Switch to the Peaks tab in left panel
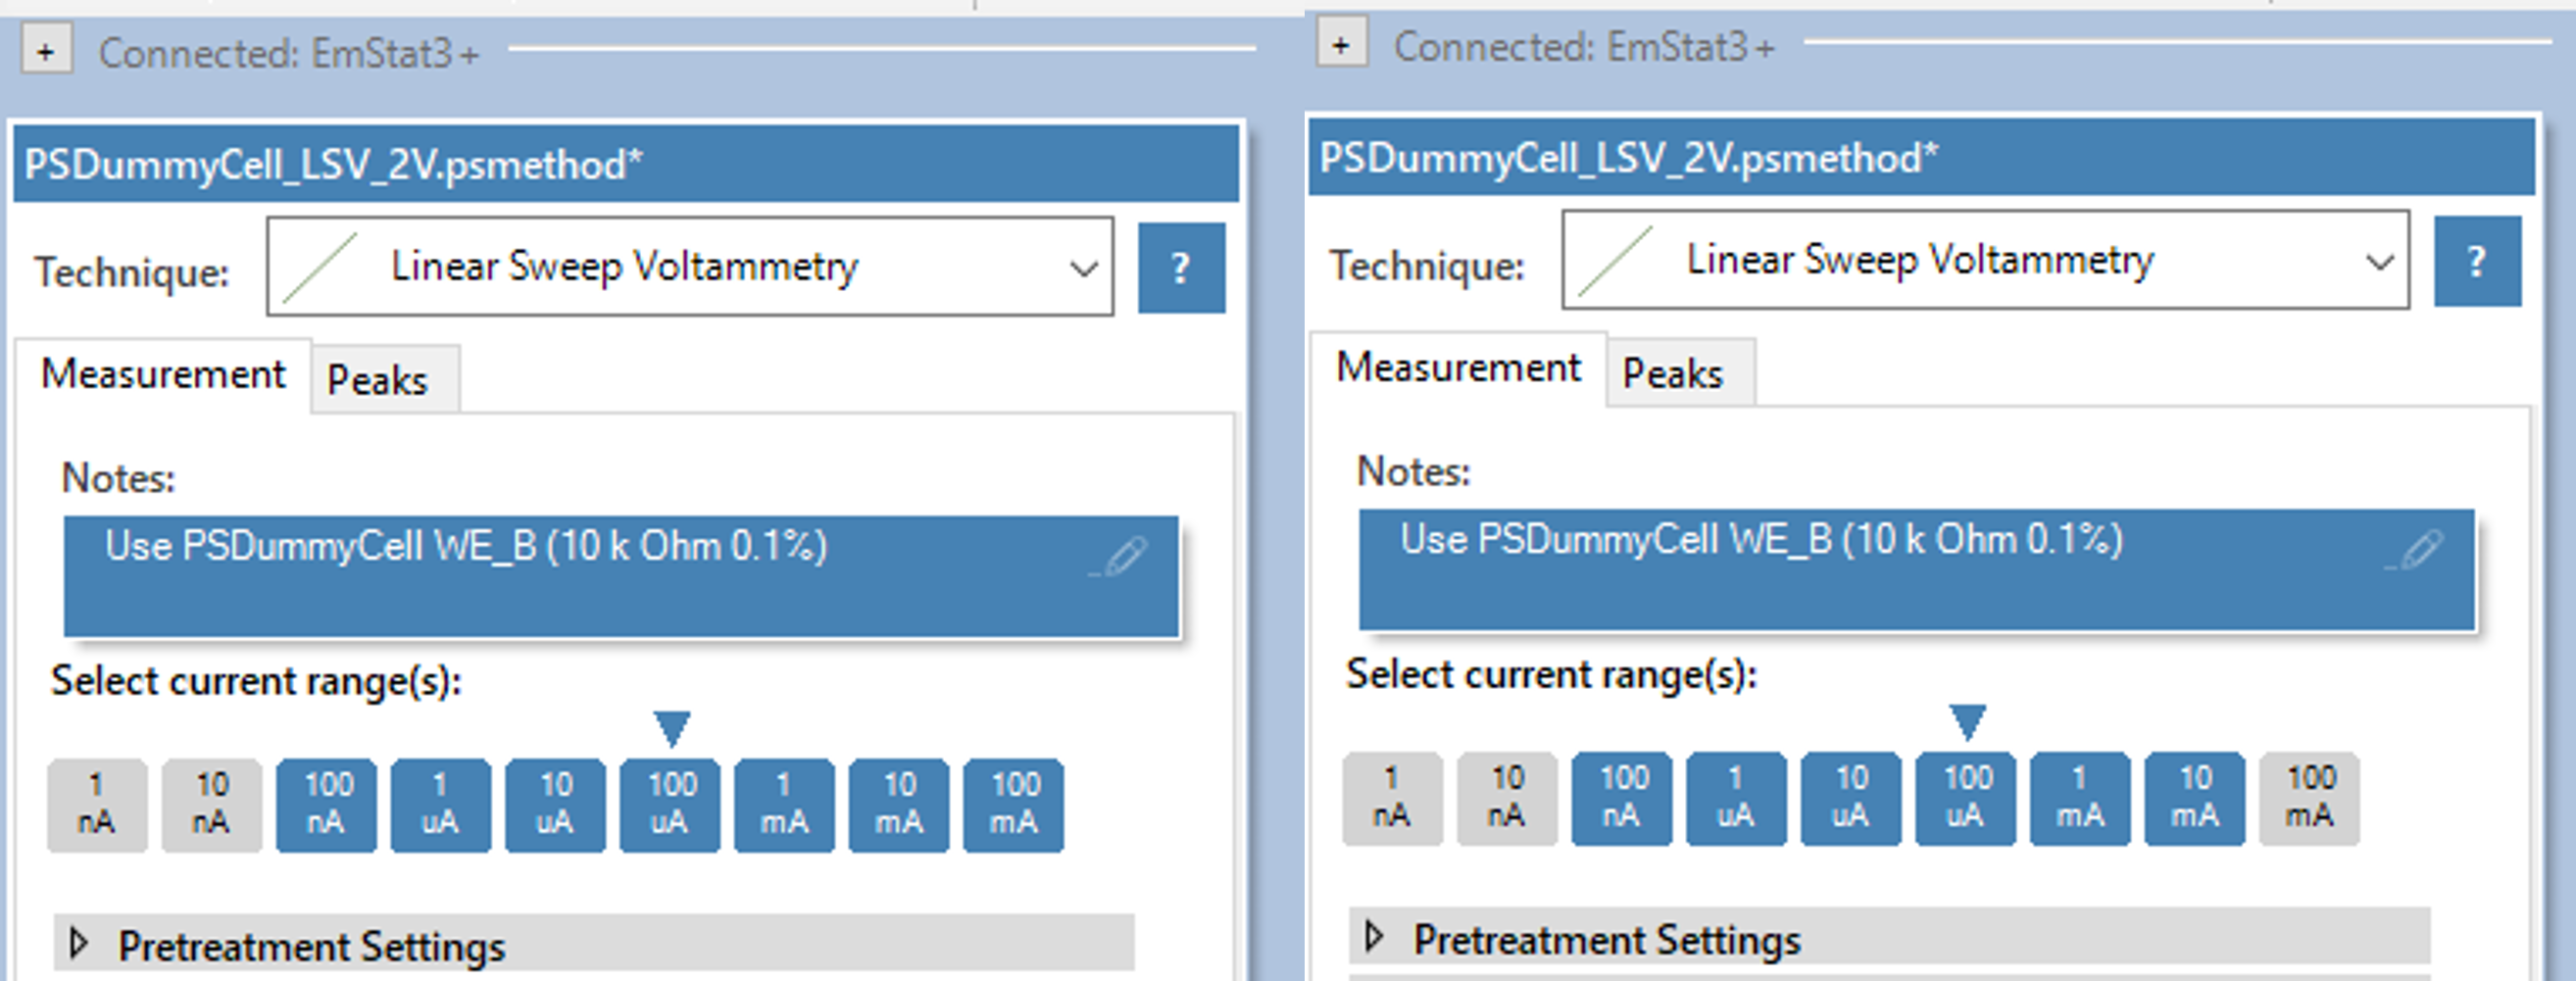This screenshot has height=981, width=2576. click(378, 380)
